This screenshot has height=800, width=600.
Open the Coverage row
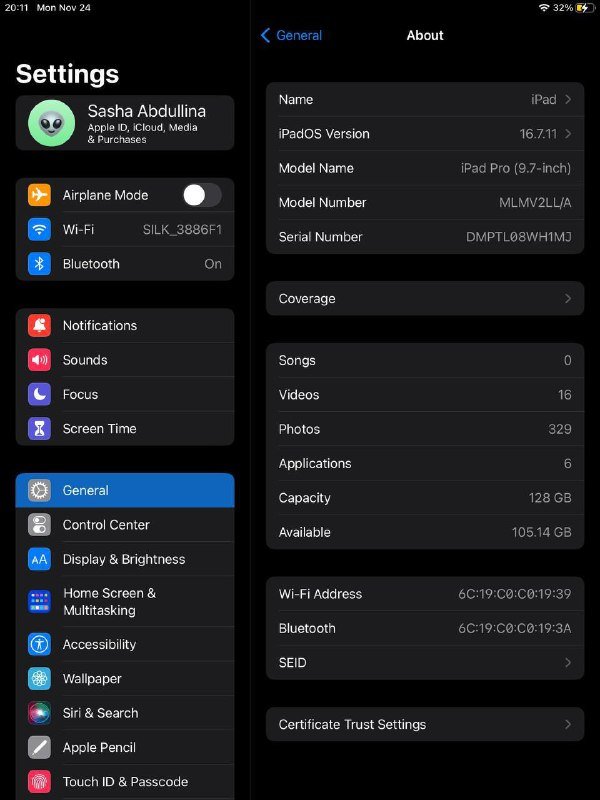(x=425, y=298)
